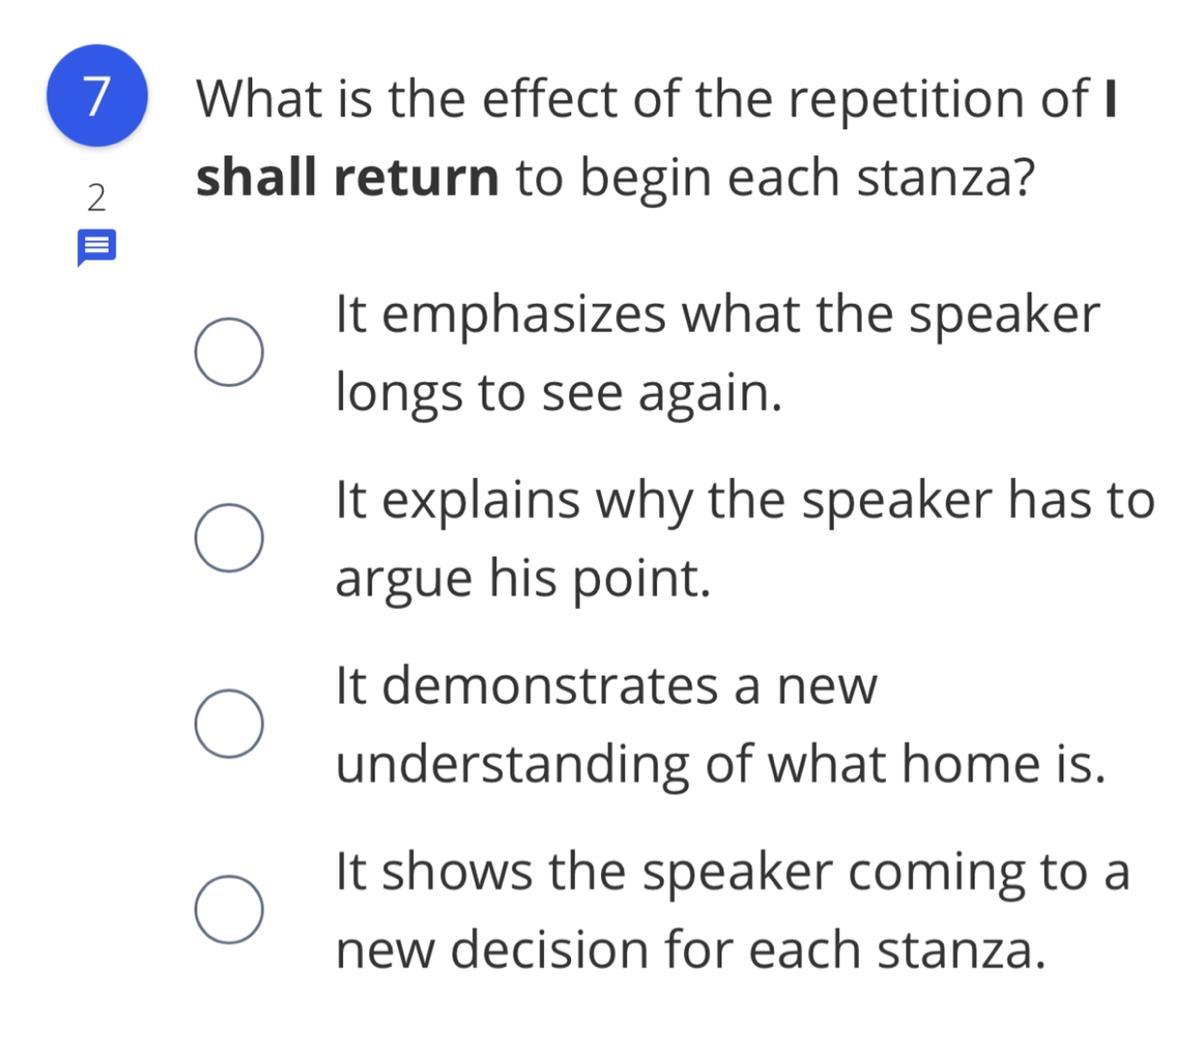Click the point value 2 under the badge
The width and height of the screenshot is (1200, 1055).
coord(96,198)
